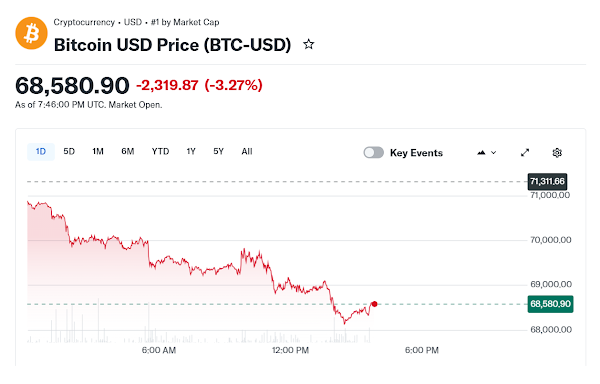Viewport: 600px width, 384px height.
Task: Select the 1D time range
Action: (x=41, y=151)
